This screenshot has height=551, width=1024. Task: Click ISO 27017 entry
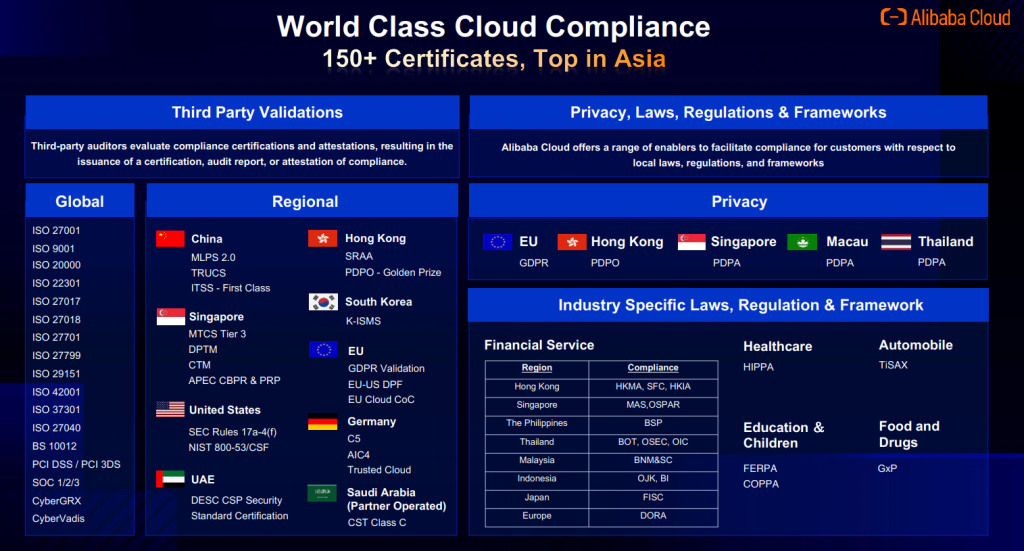[56, 302]
